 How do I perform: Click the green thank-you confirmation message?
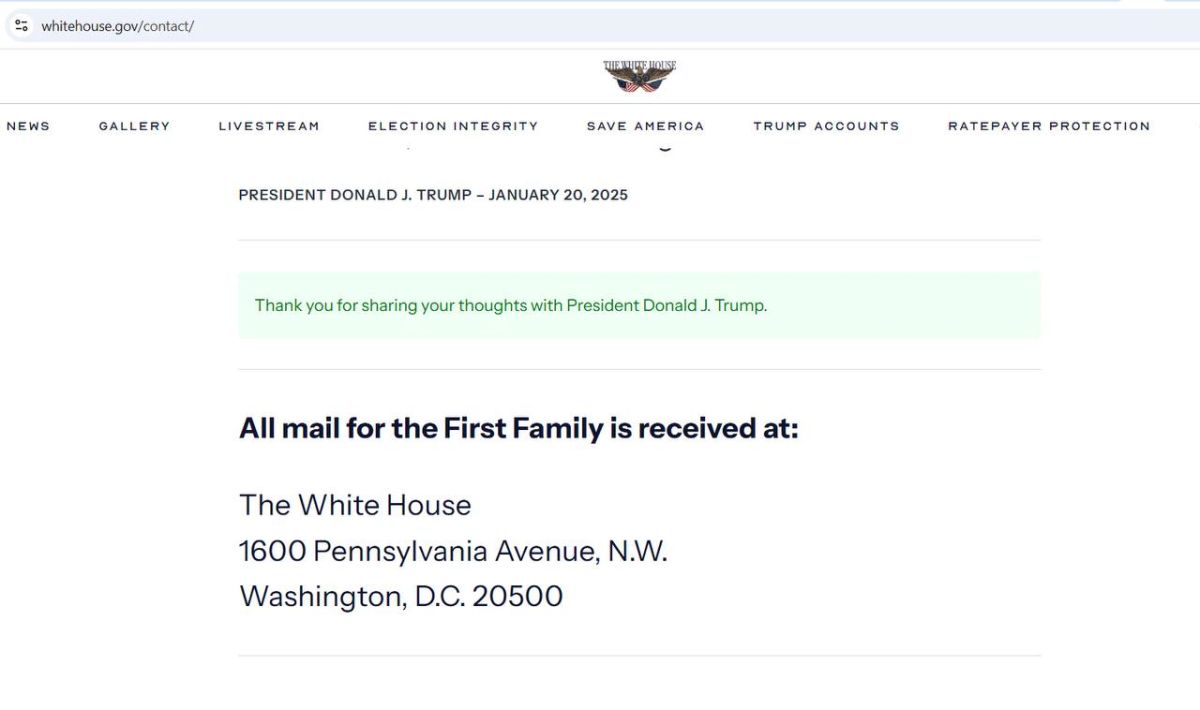point(639,305)
